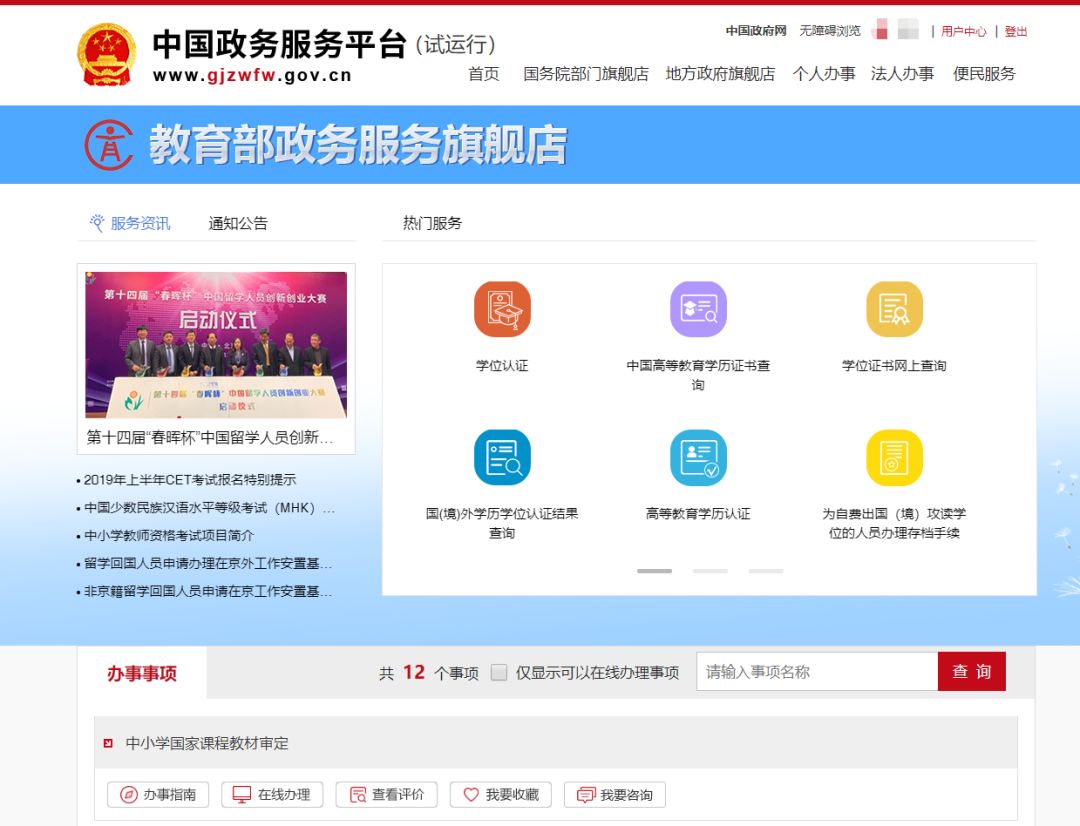The width and height of the screenshot is (1080, 826).
Task: Switch to 服务资讯 tab
Action: (140, 223)
